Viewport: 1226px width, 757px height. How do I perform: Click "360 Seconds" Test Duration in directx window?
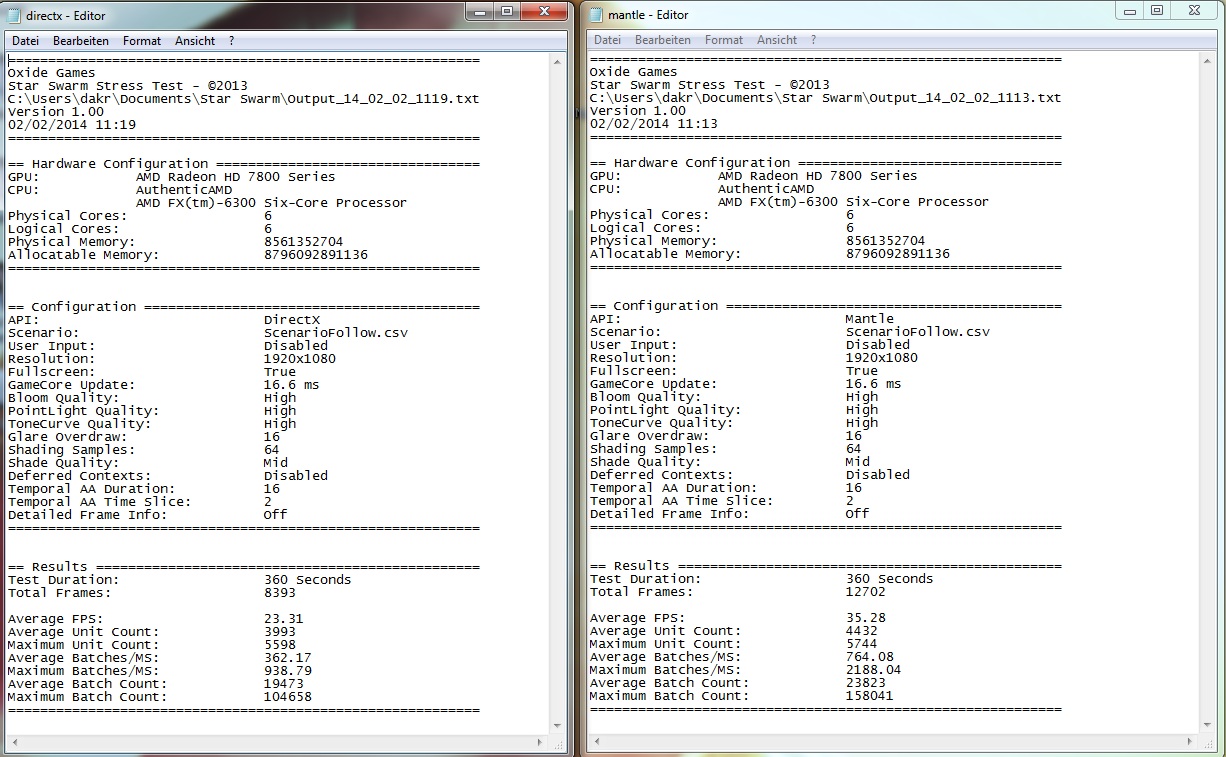308,580
